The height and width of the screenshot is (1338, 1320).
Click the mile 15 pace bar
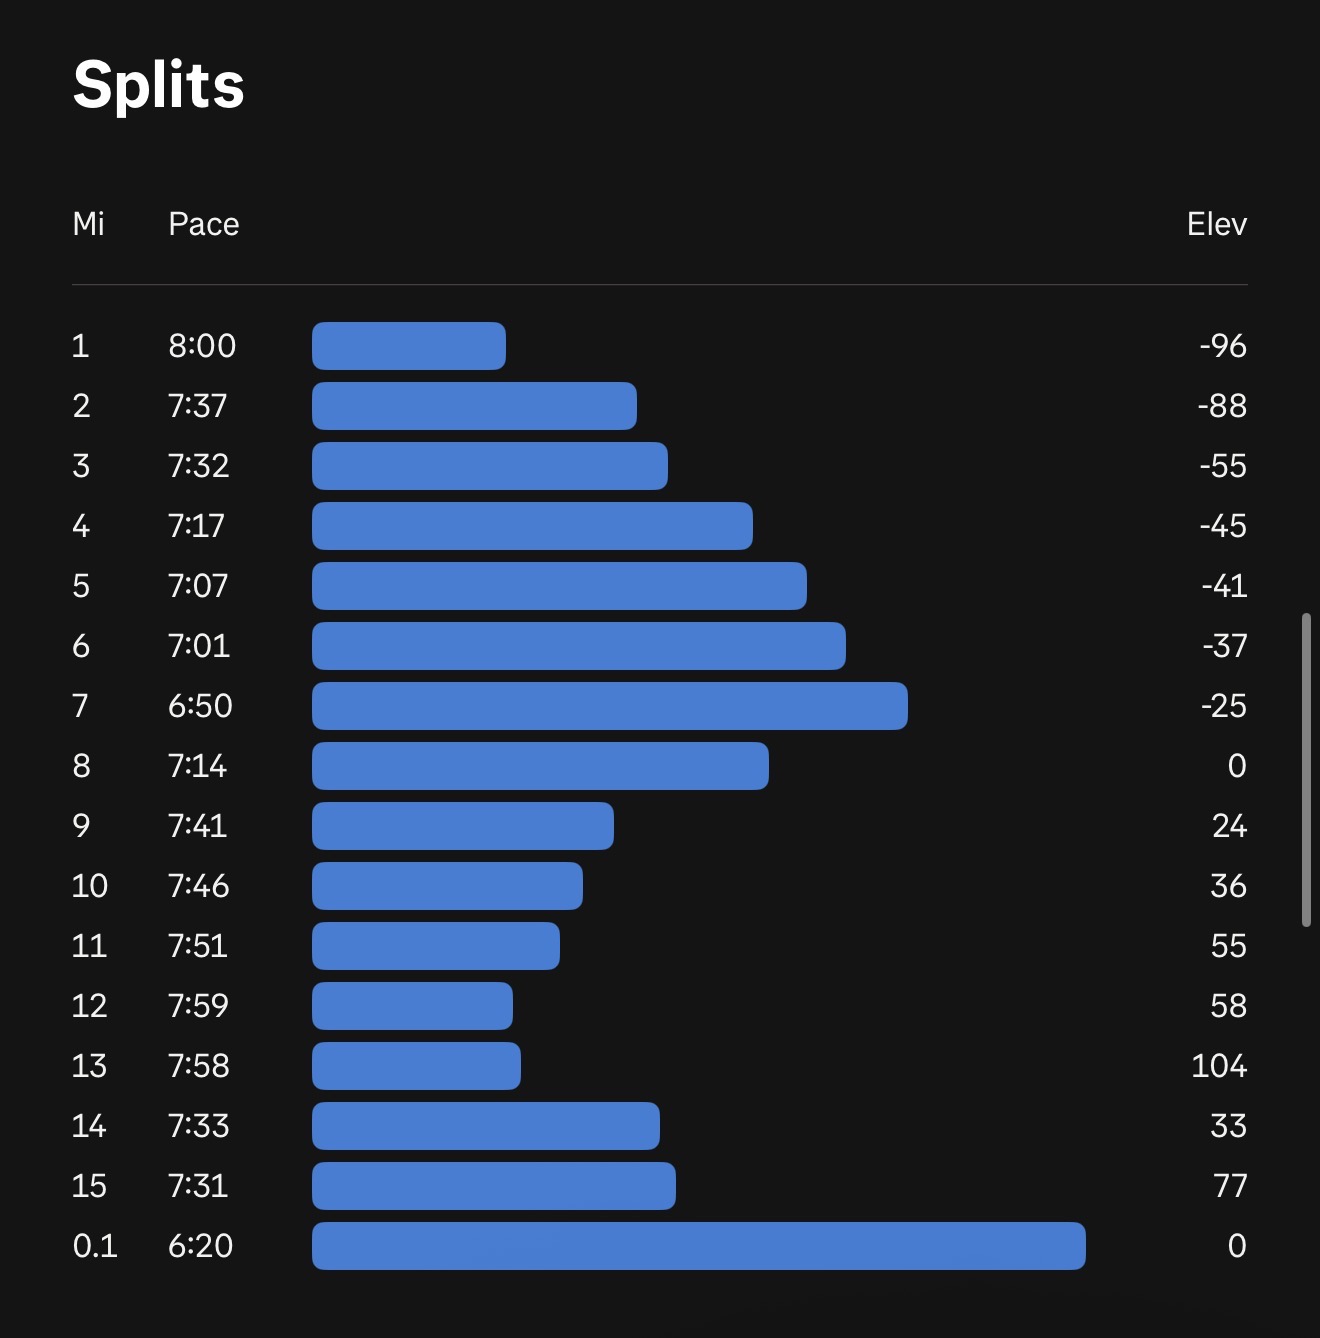(x=493, y=1186)
